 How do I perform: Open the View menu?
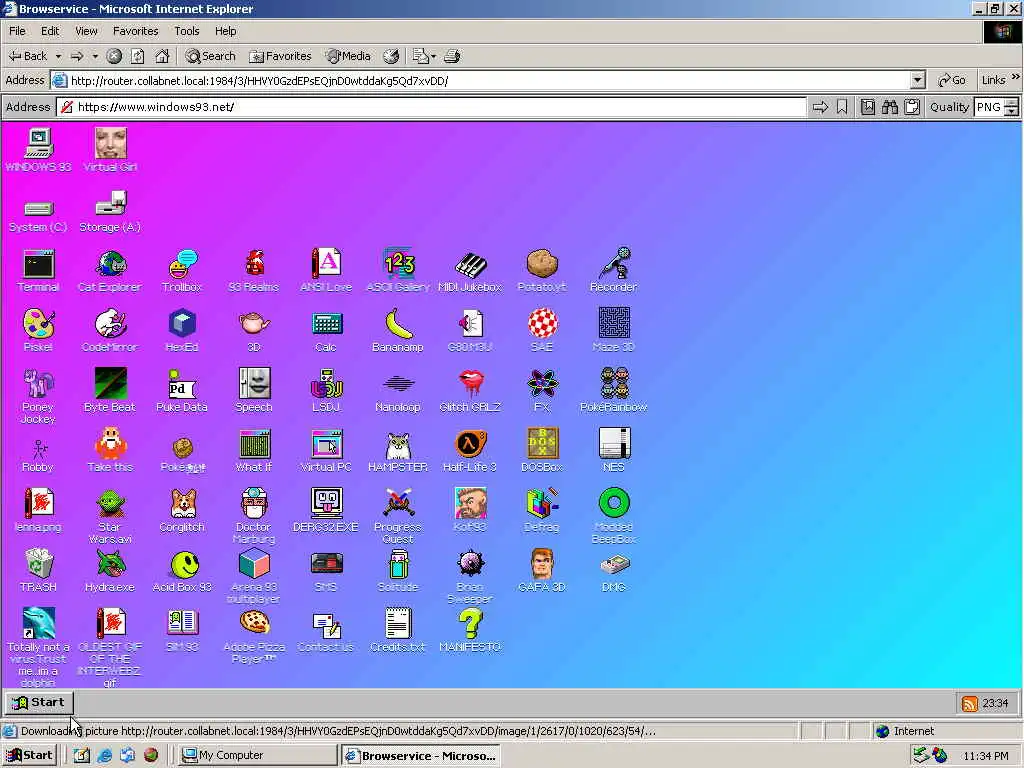pyautogui.click(x=86, y=31)
